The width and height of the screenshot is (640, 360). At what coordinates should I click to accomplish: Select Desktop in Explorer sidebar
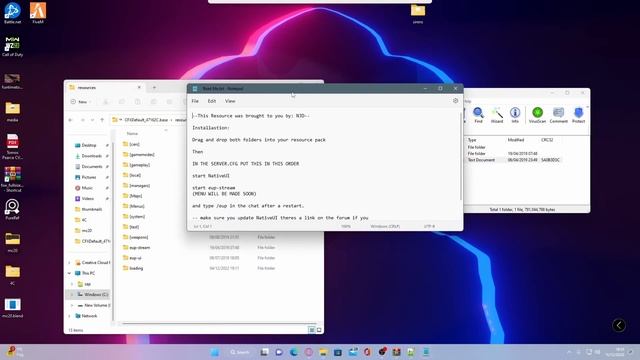89,145
